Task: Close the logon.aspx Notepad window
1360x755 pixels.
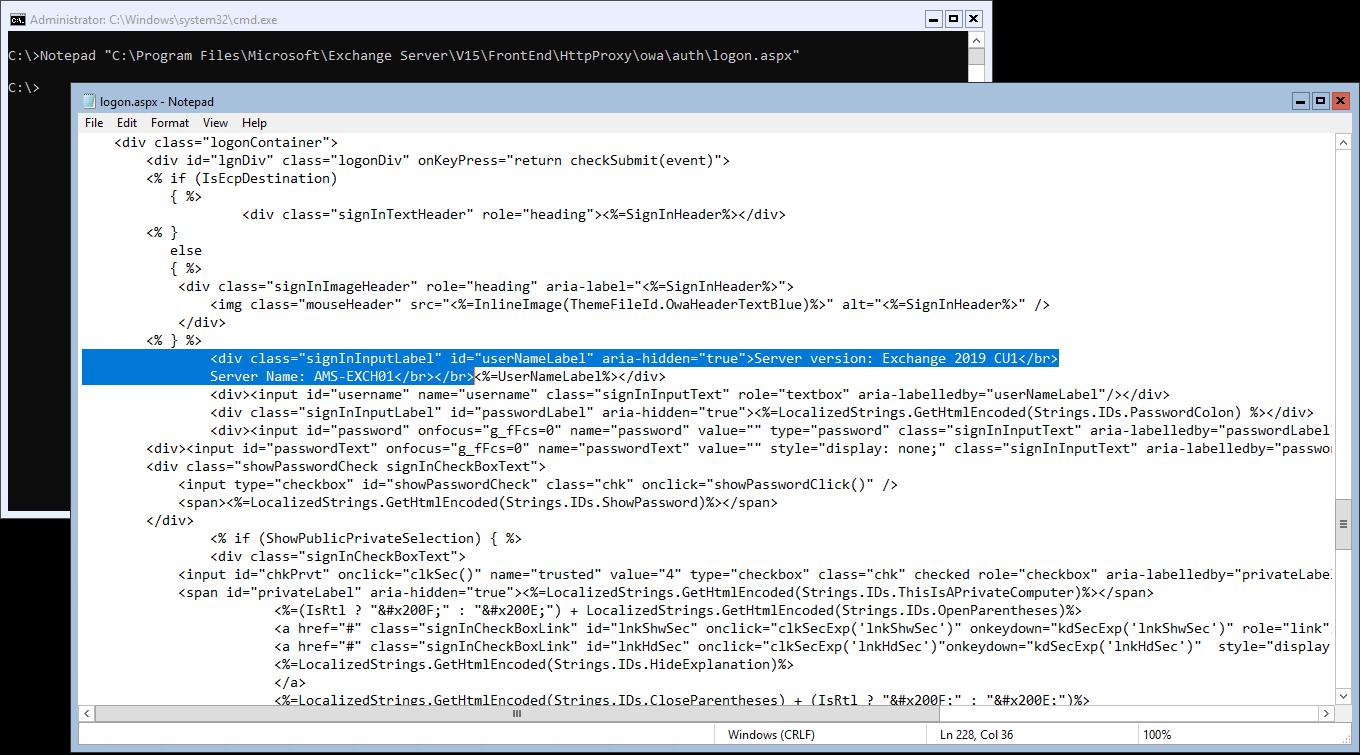Action: [1341, 101]
